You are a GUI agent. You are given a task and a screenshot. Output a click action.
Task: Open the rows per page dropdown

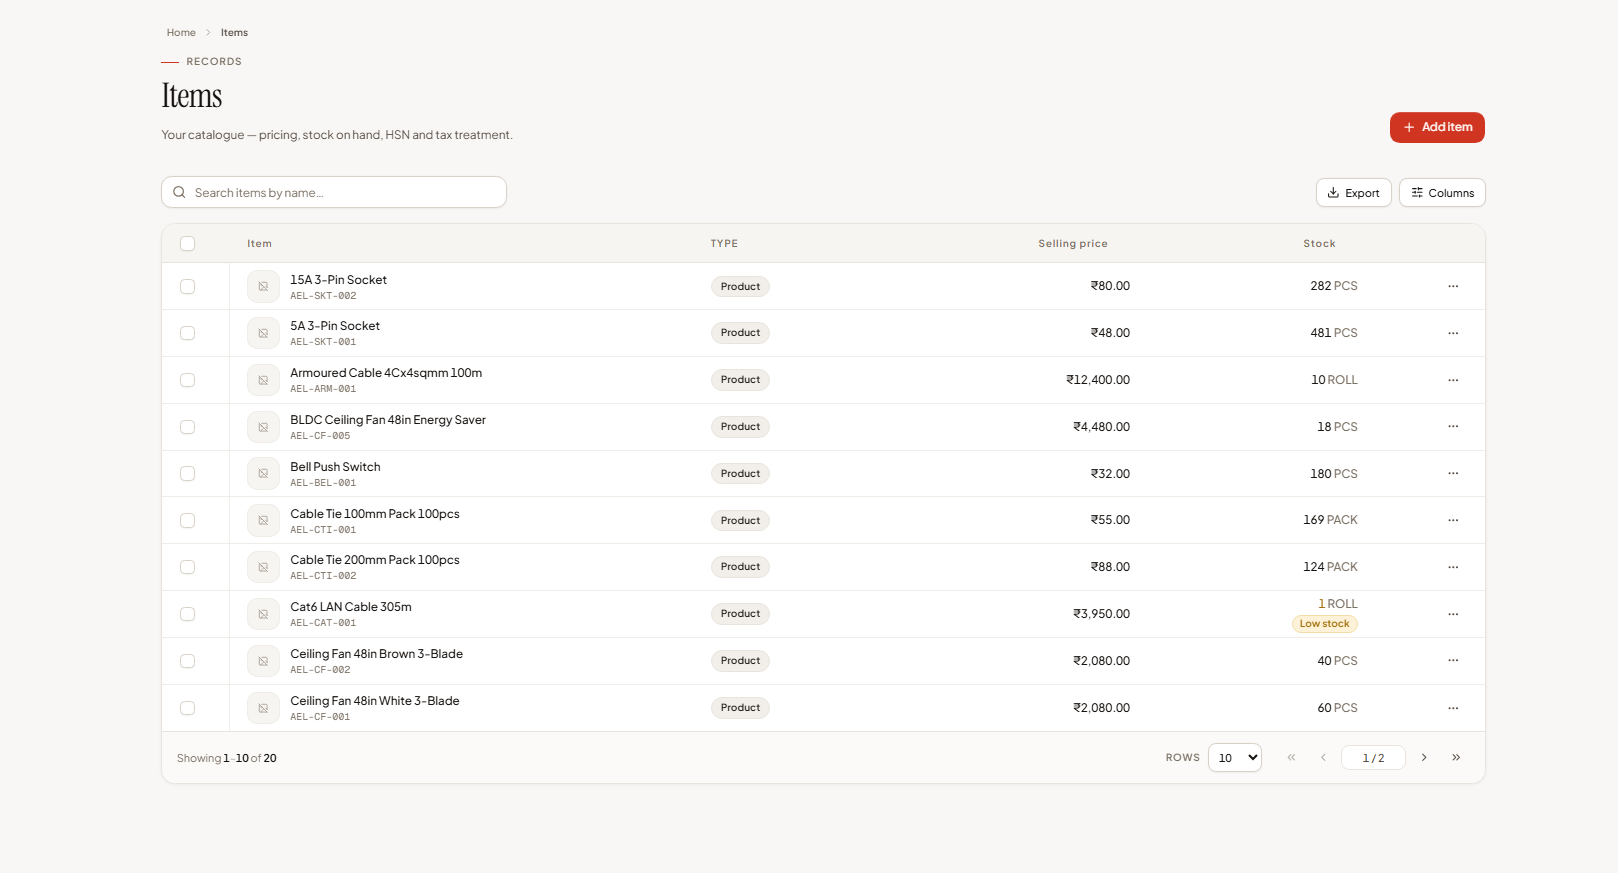1235,758
